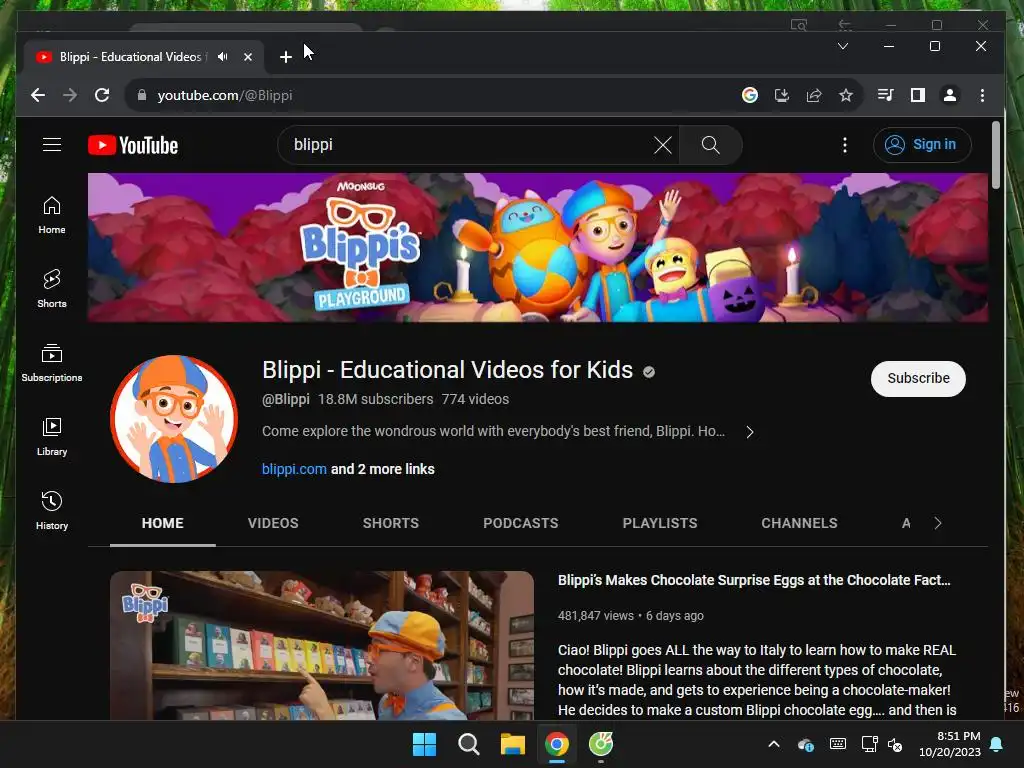The width and height of the screenshot is (1024, 768).
Task: Go to Home in the sidebar
Action: (52, 216)
